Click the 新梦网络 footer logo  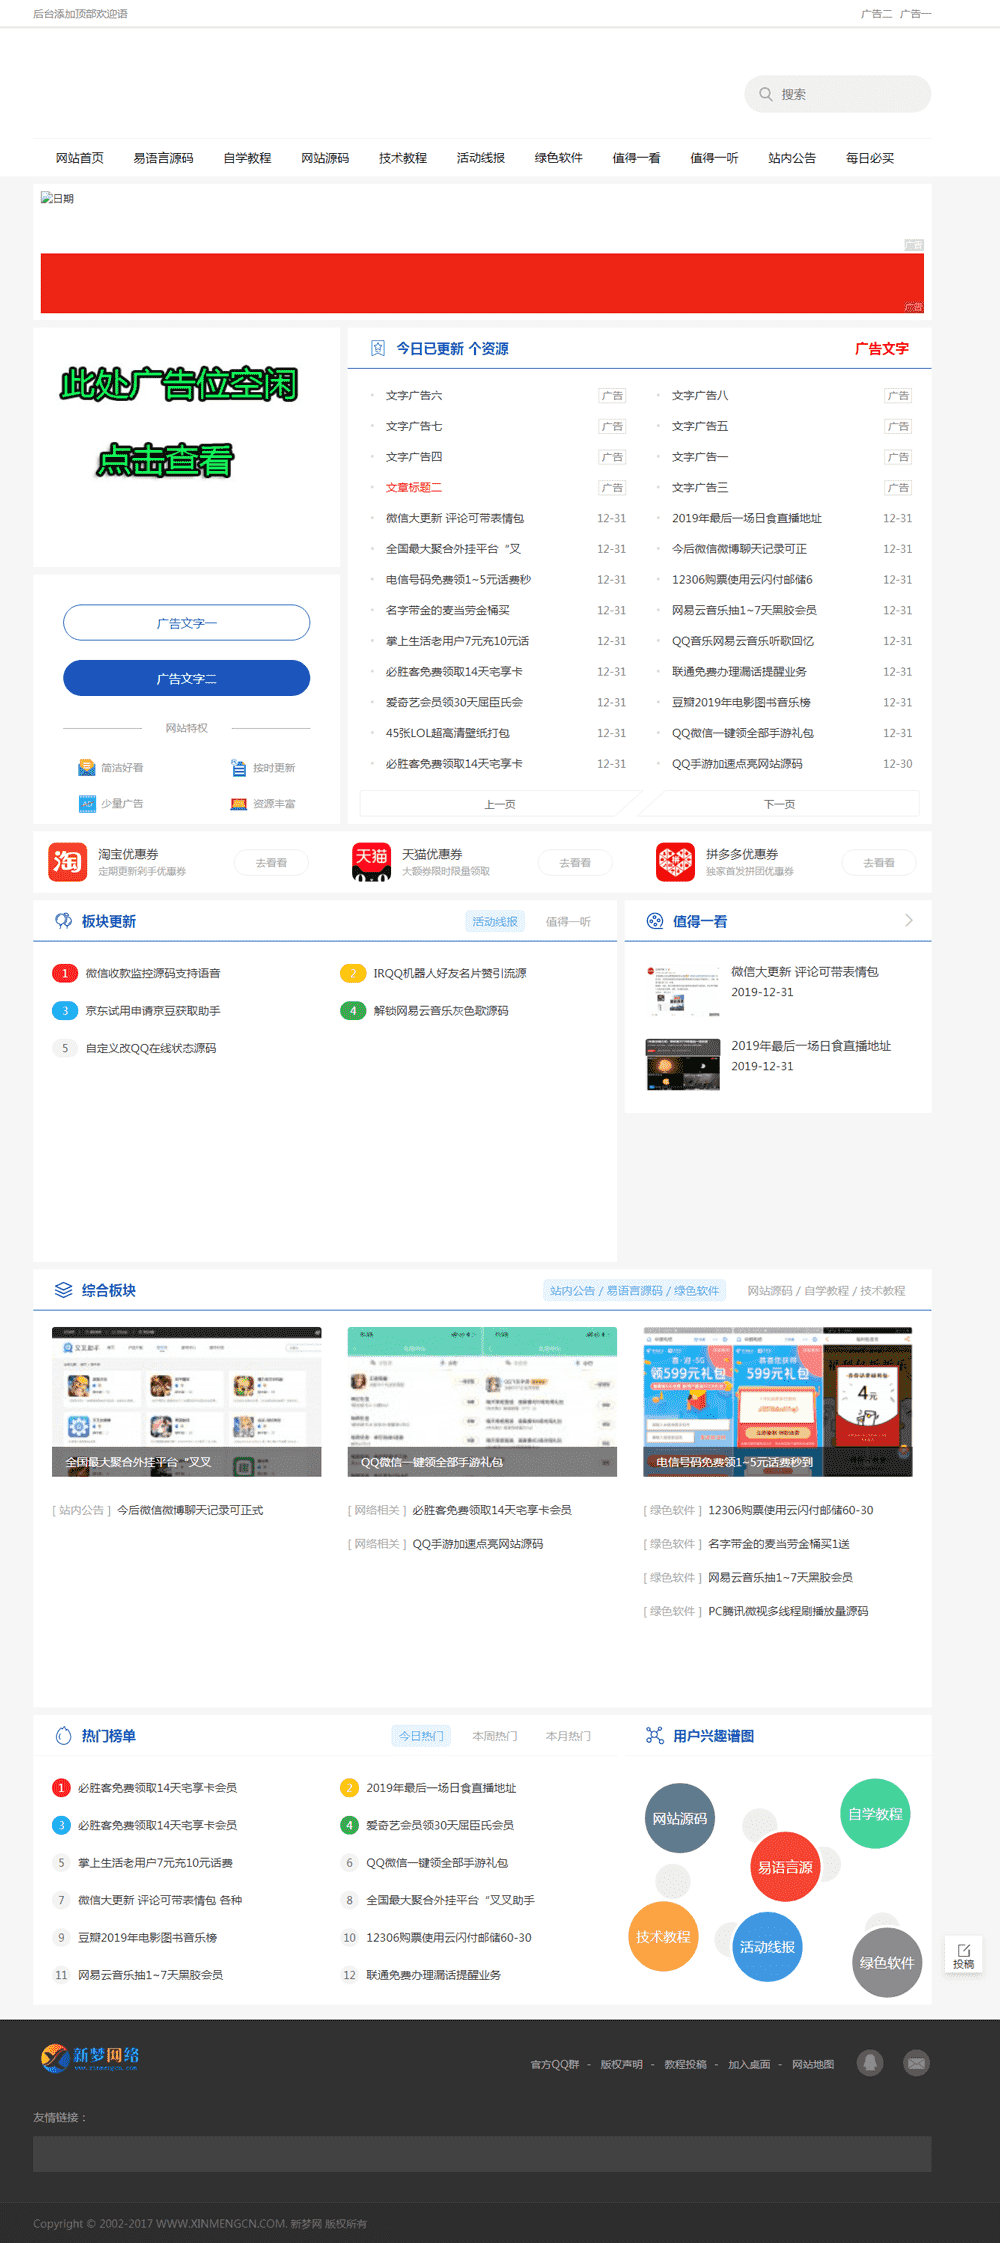click(x=90, y=2057)
